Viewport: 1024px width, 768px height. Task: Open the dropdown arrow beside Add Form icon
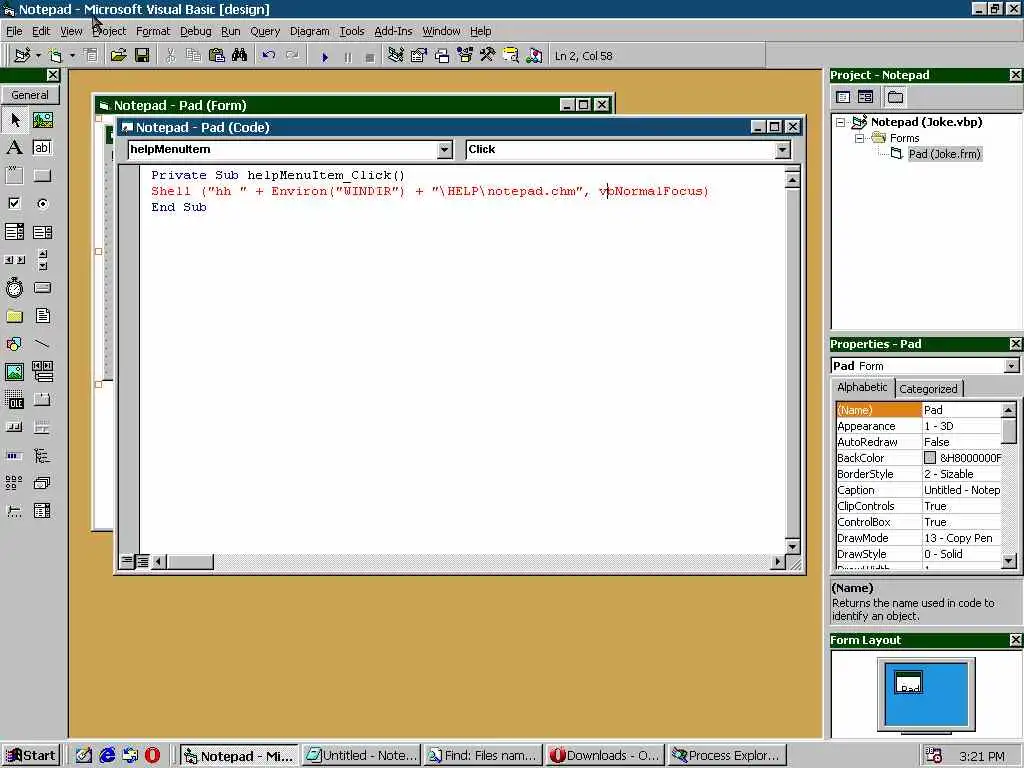pos(72,56)
